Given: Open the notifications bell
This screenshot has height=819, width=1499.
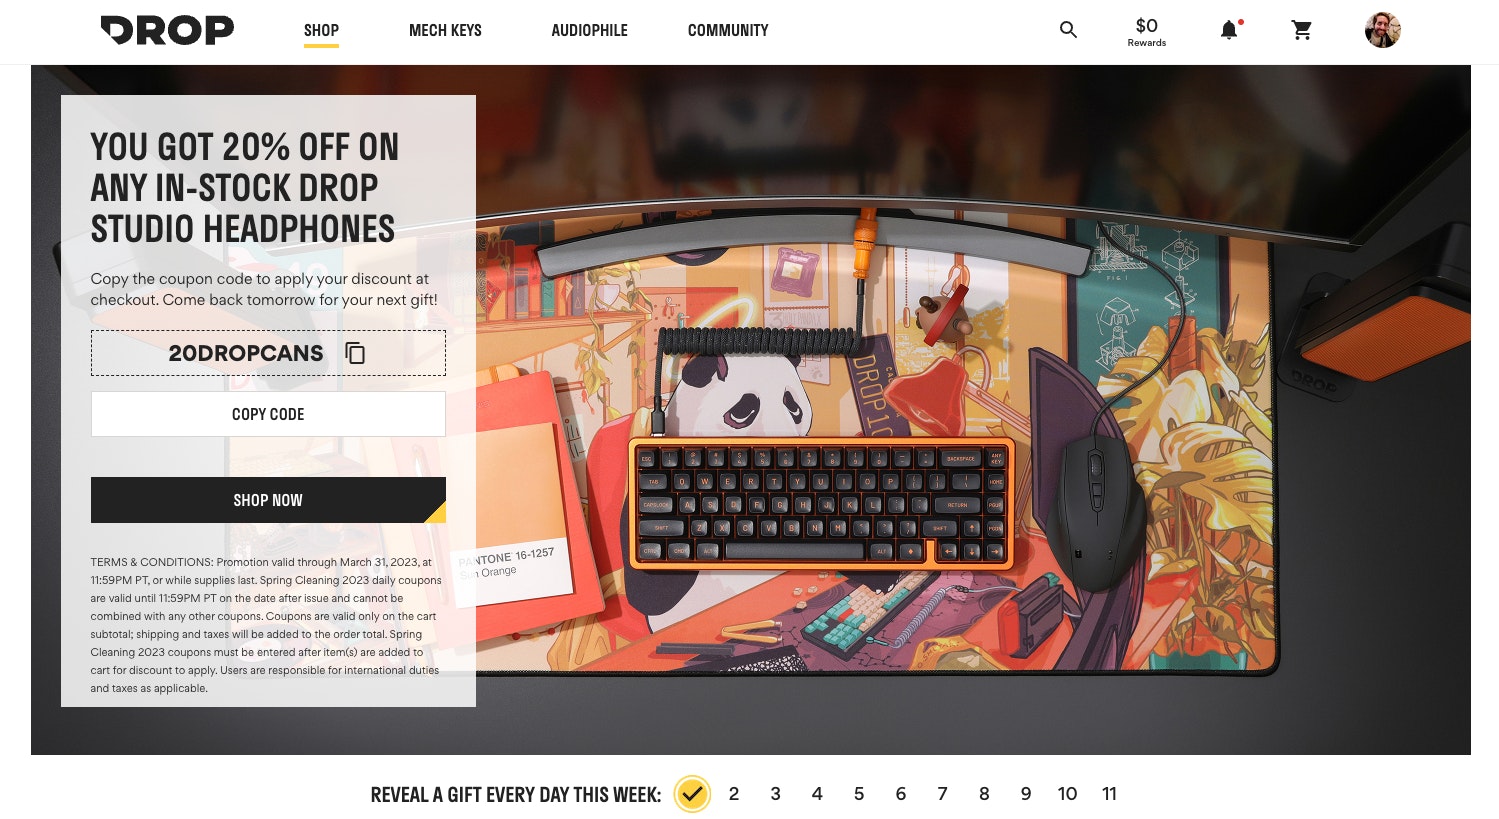Looking at the screenshot, I should tap(1229, 30).
